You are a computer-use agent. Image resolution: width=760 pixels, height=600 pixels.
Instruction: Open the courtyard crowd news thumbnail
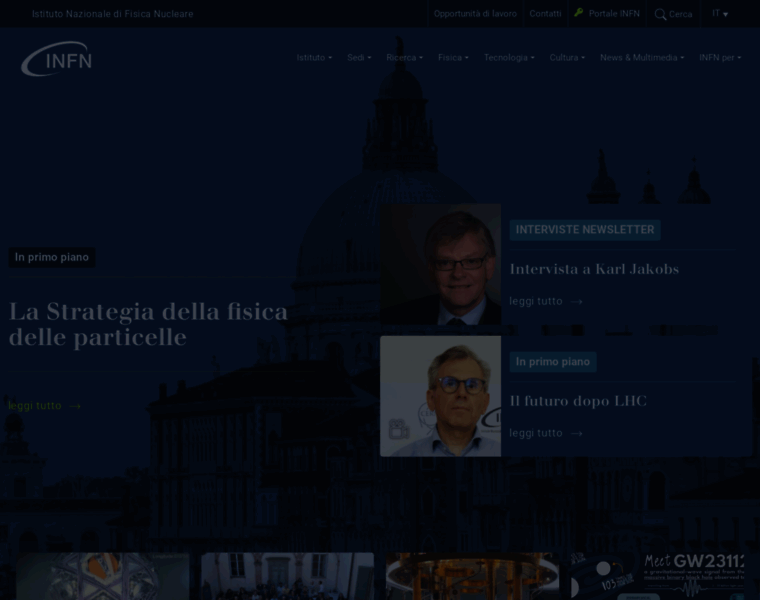(287, 576)
